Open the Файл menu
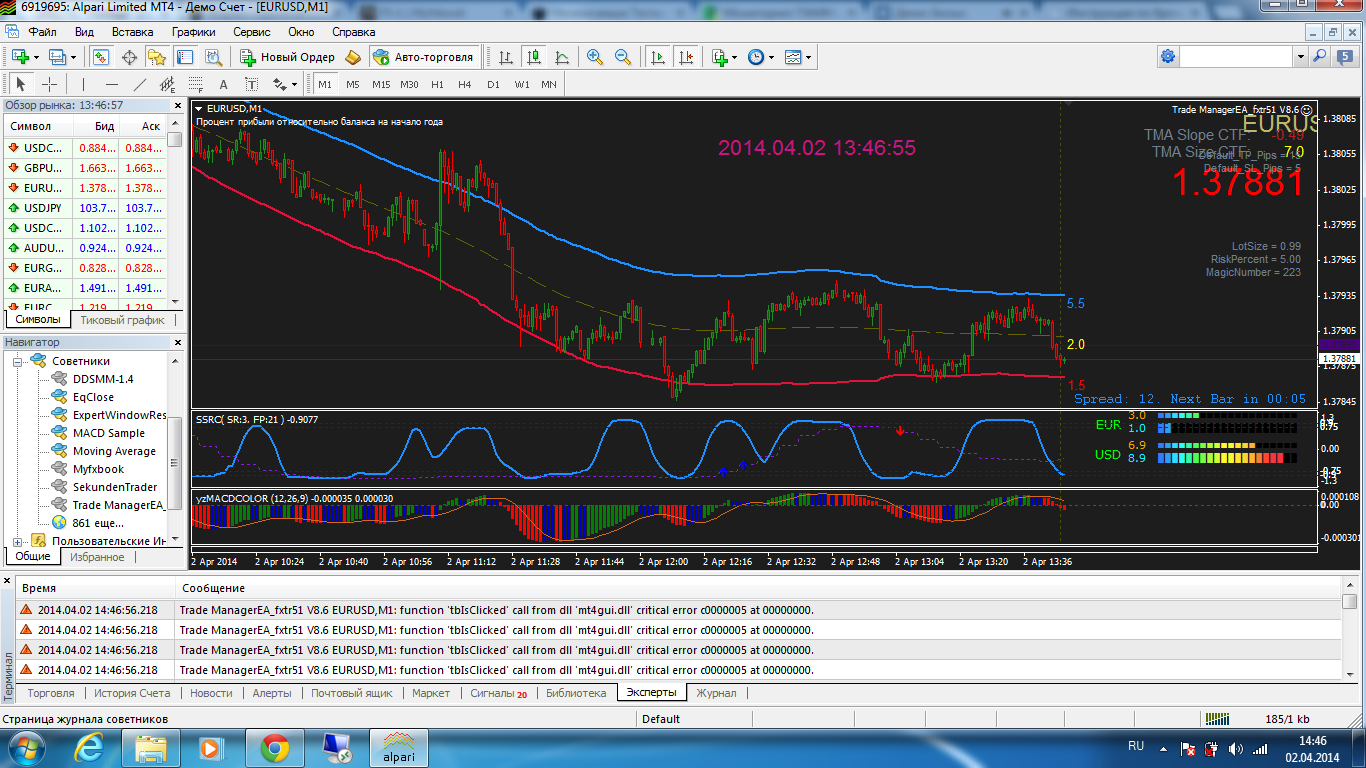This screenshot has width=1366, height=768. [42, 32]
